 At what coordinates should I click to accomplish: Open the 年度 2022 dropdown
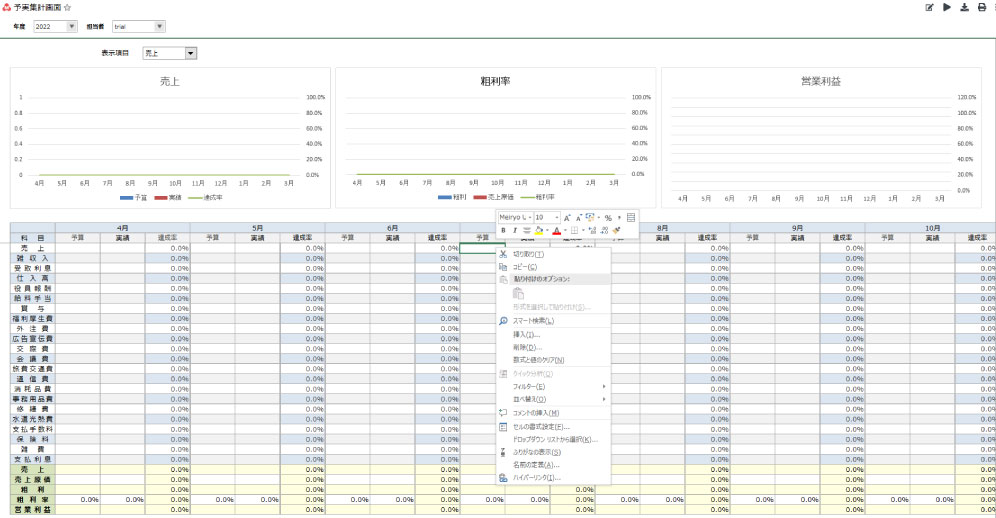[71, 26]
